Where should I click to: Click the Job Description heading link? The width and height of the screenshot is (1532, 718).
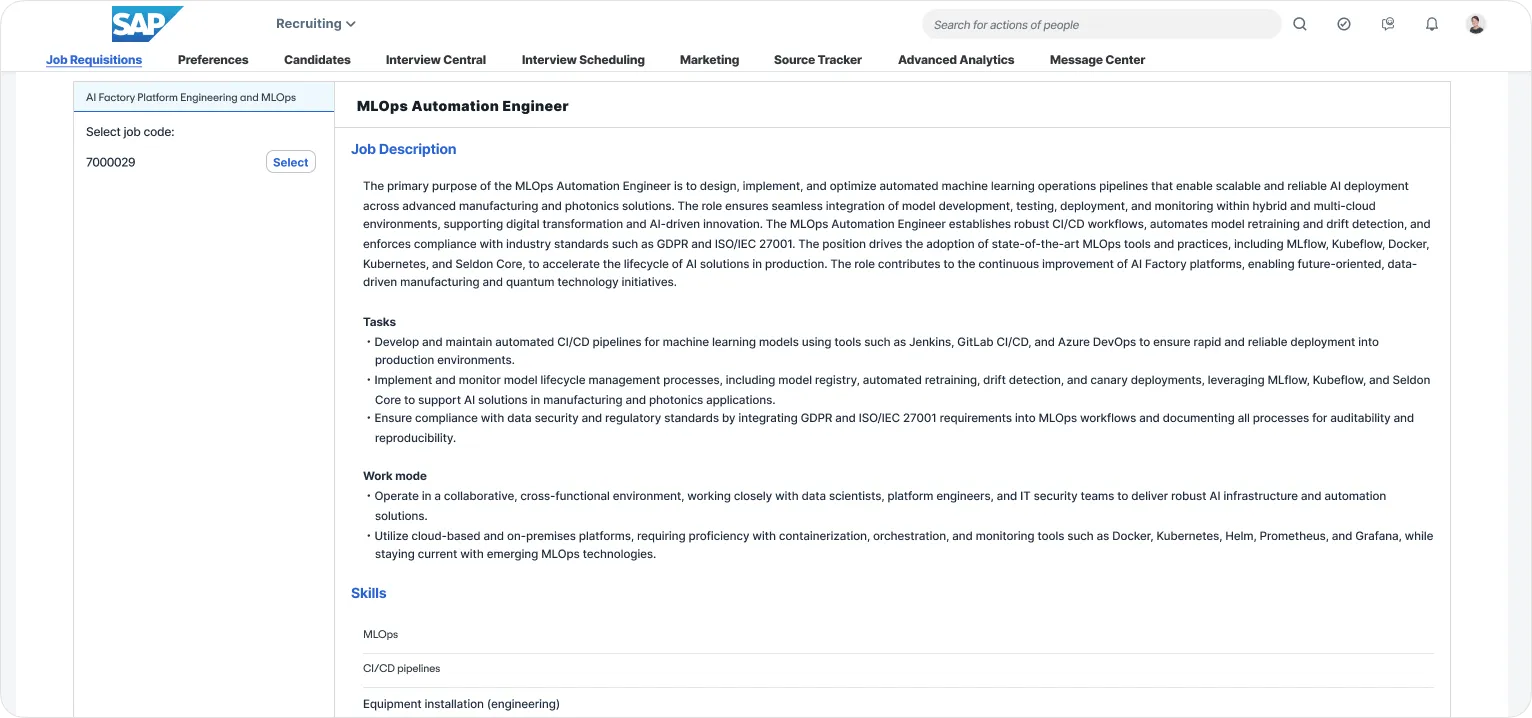click(403, 149)
